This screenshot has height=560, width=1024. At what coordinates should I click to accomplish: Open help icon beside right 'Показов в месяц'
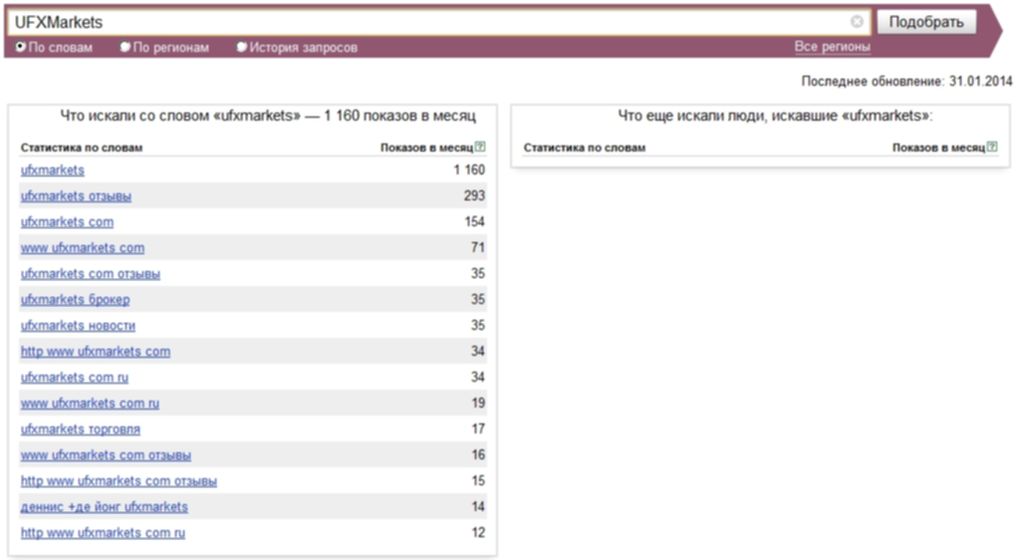[992, 147]
